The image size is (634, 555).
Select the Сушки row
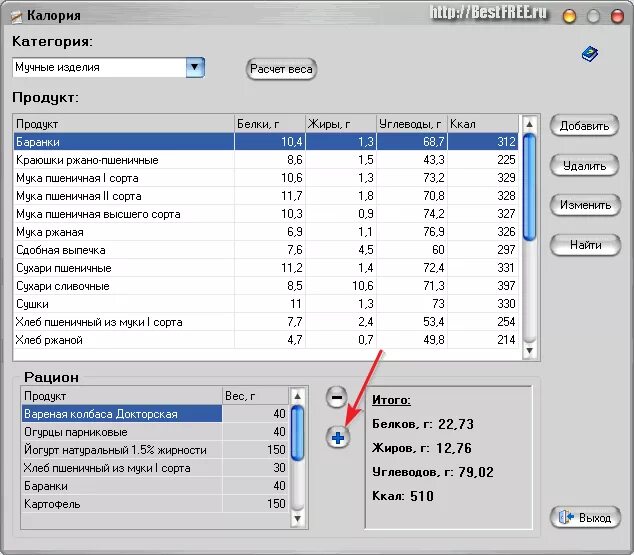[266, 304]
